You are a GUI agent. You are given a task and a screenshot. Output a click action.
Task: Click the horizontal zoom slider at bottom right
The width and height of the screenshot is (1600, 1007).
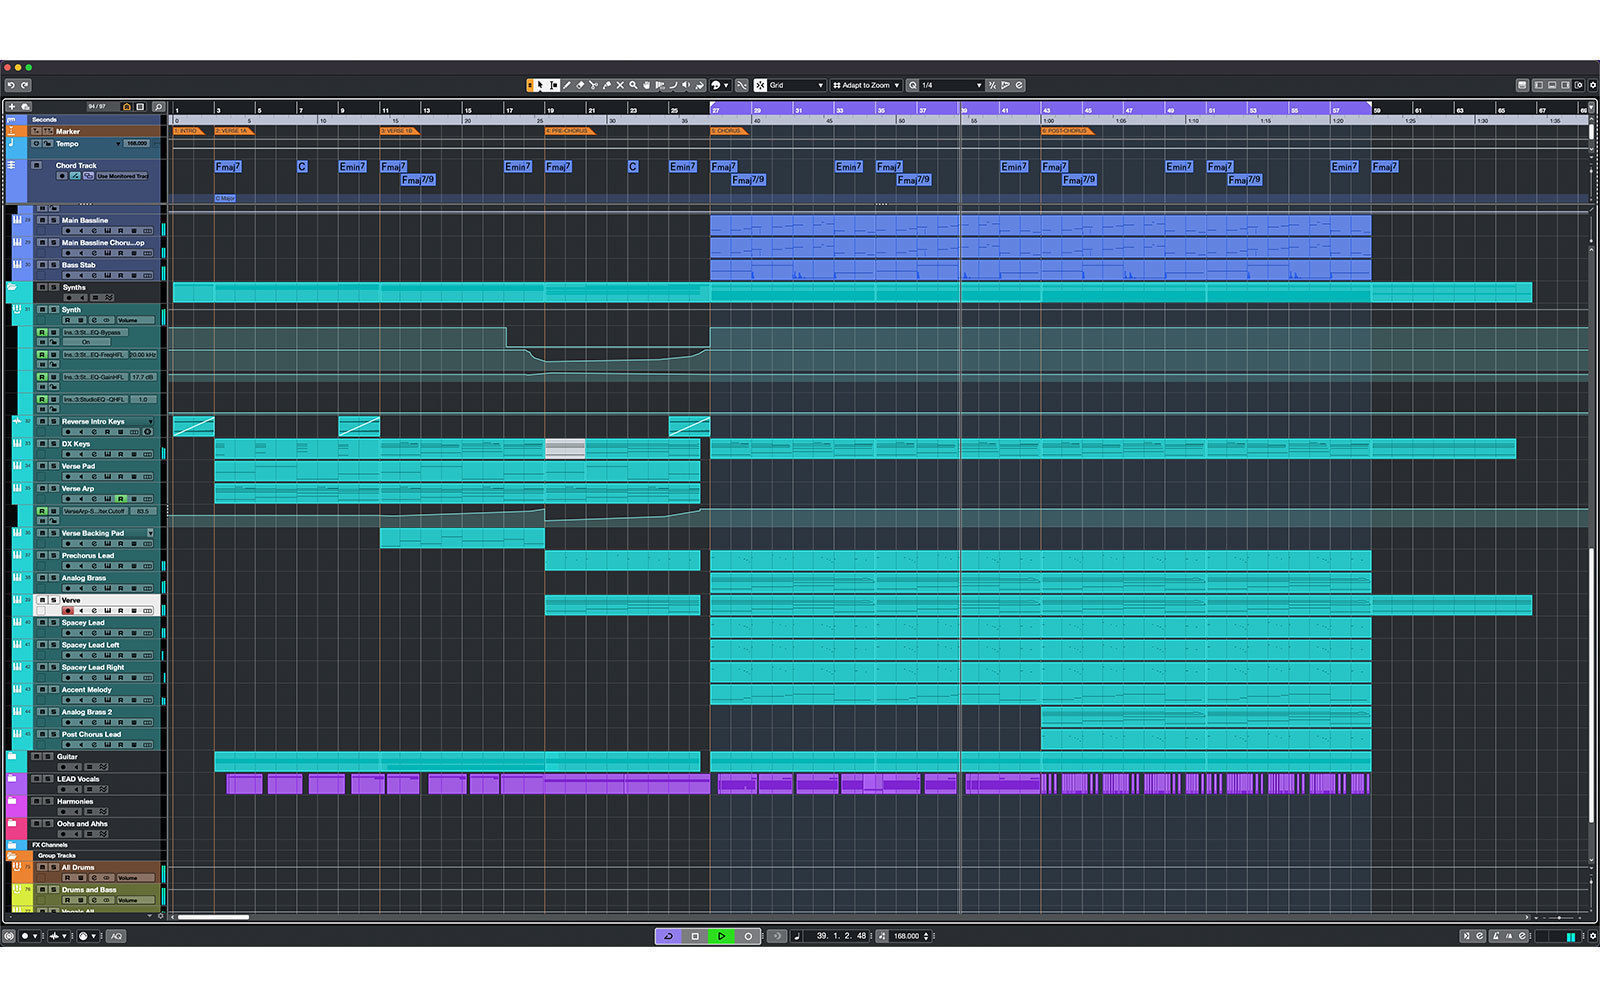click(1559, 917)
